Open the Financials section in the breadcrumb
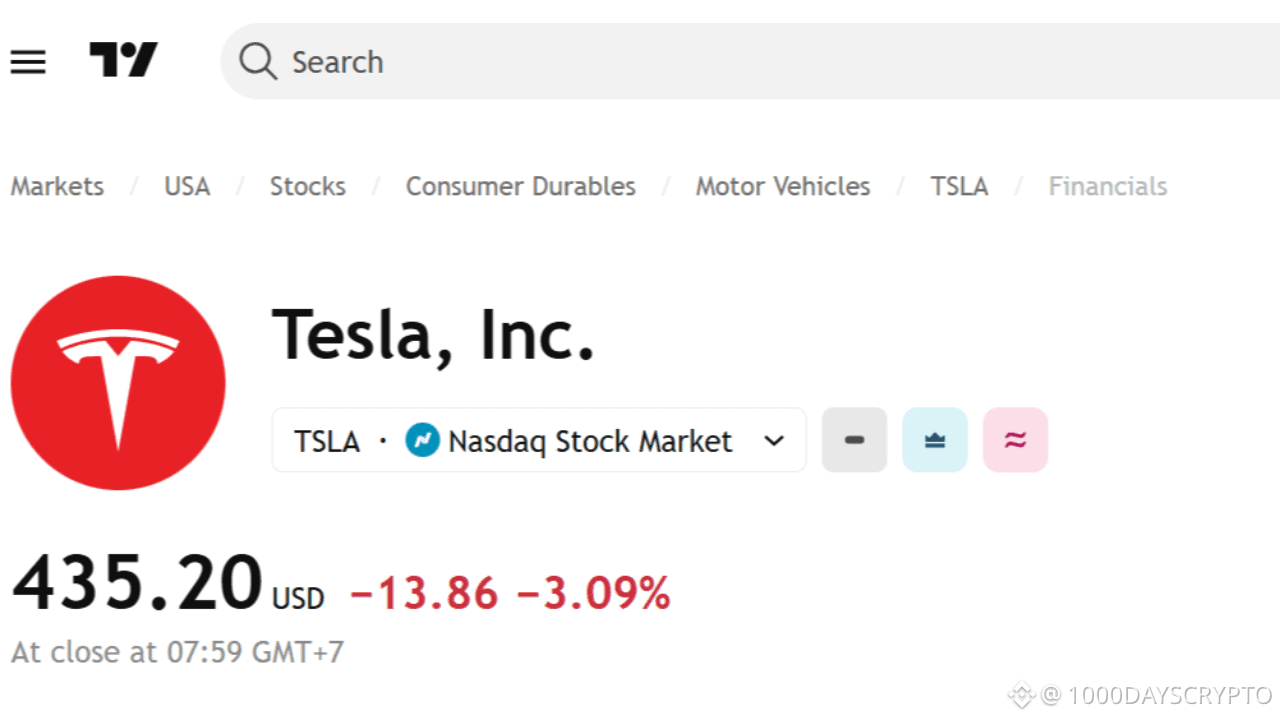 pos(1107,186)
